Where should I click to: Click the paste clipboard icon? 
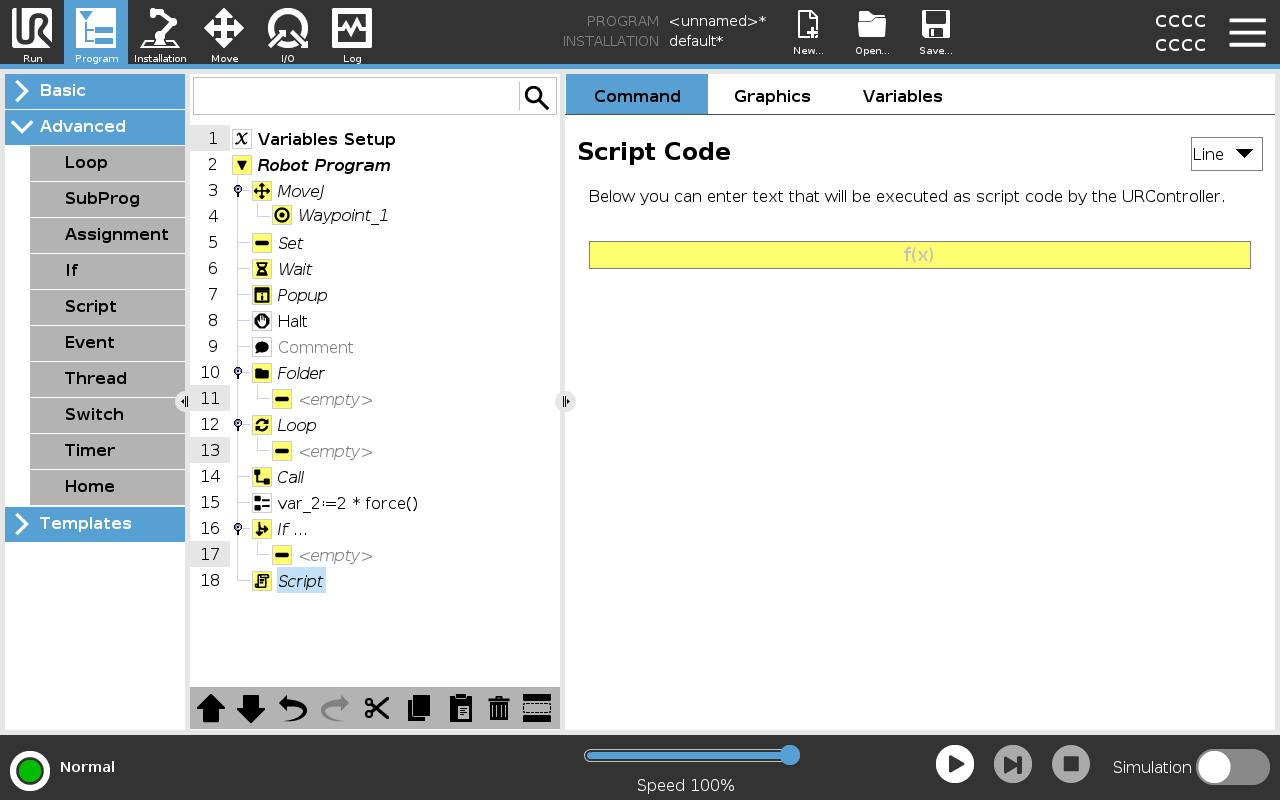click(x=460, y=708)
